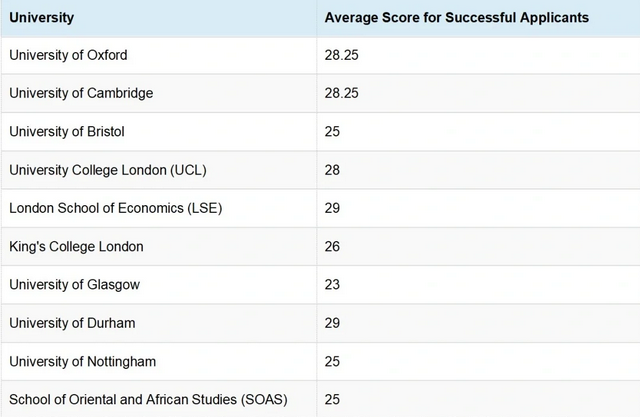This screenshot has height=417, width=640.
Task: Click the 28.25 score for Oxford
Action: coord(341,55)
